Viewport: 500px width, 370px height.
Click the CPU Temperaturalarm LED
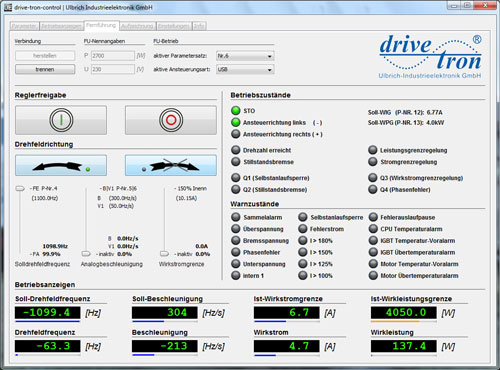tap(373, 229)
